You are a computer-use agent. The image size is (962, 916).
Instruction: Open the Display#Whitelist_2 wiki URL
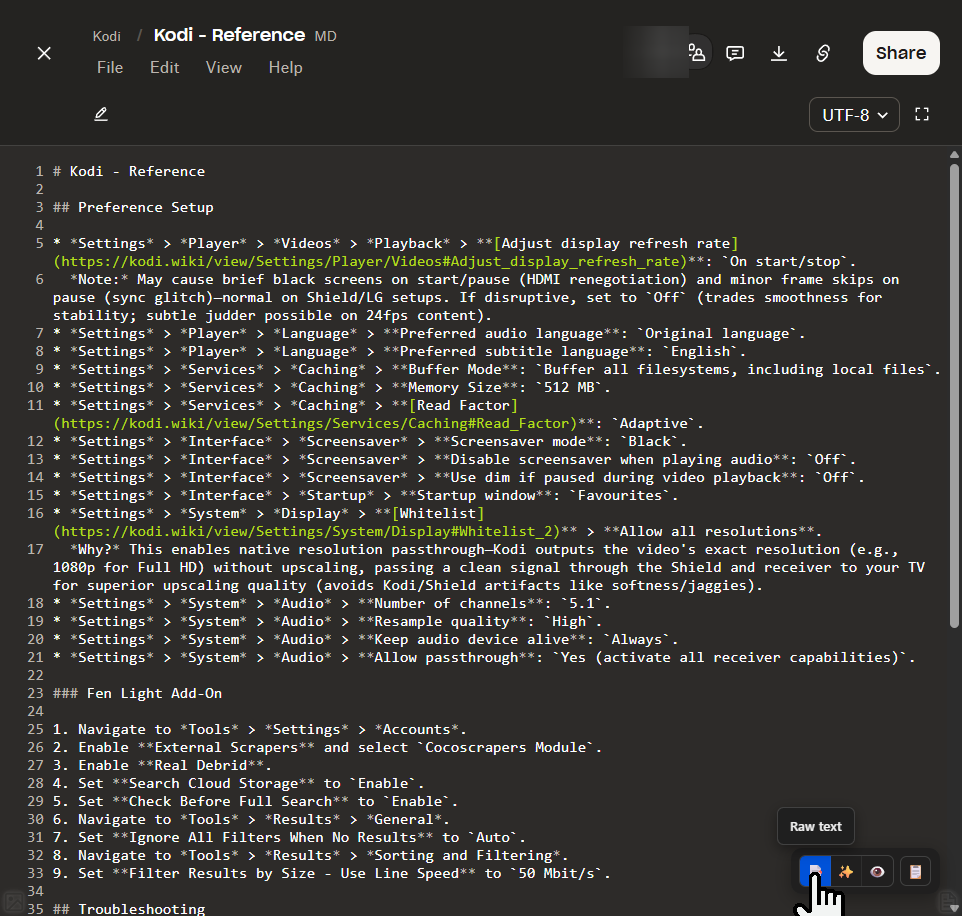pyautogui.click(x=307, y=531)
